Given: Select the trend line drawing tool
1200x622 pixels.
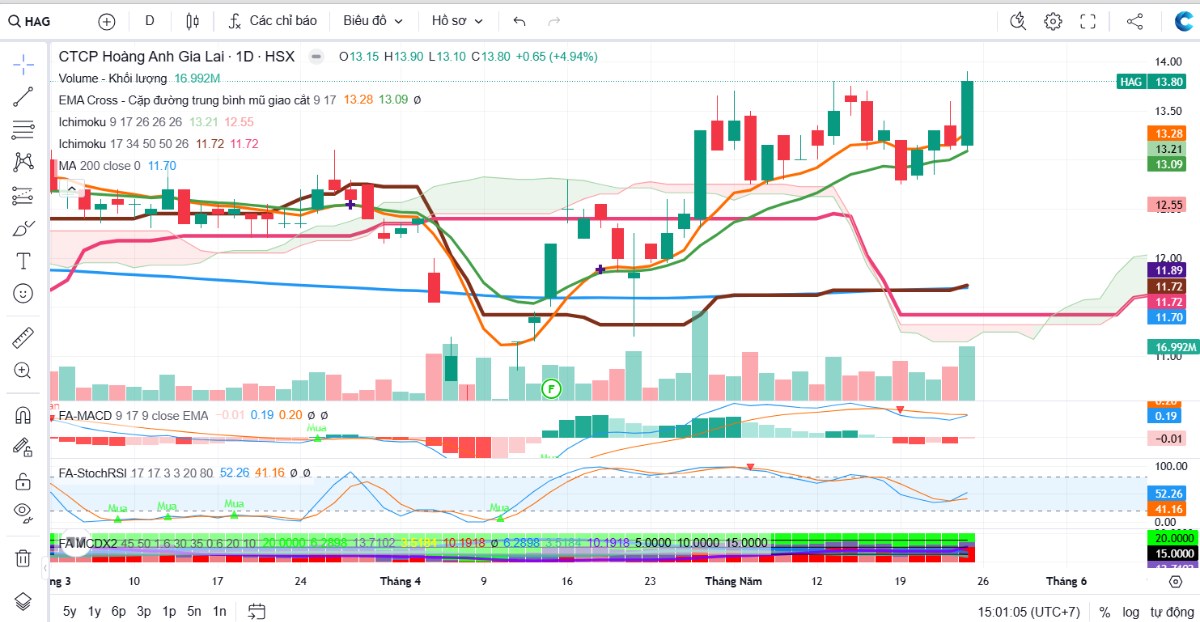Looking at the screenshot, I should (x=23, y=97).
